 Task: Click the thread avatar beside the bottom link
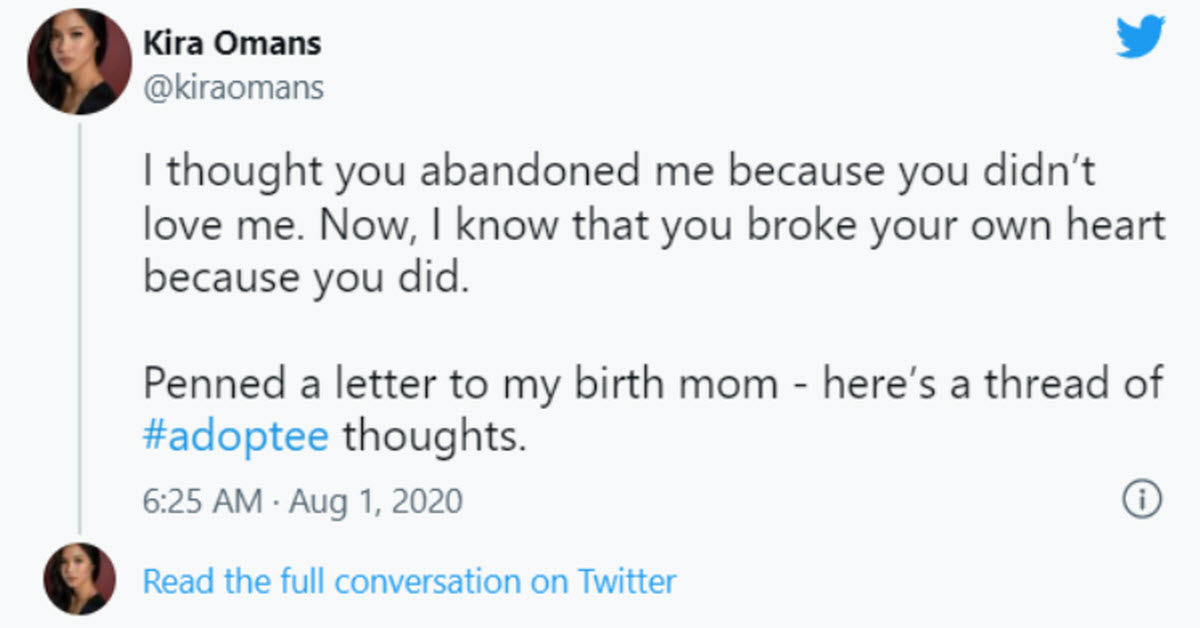click(78, 580)
